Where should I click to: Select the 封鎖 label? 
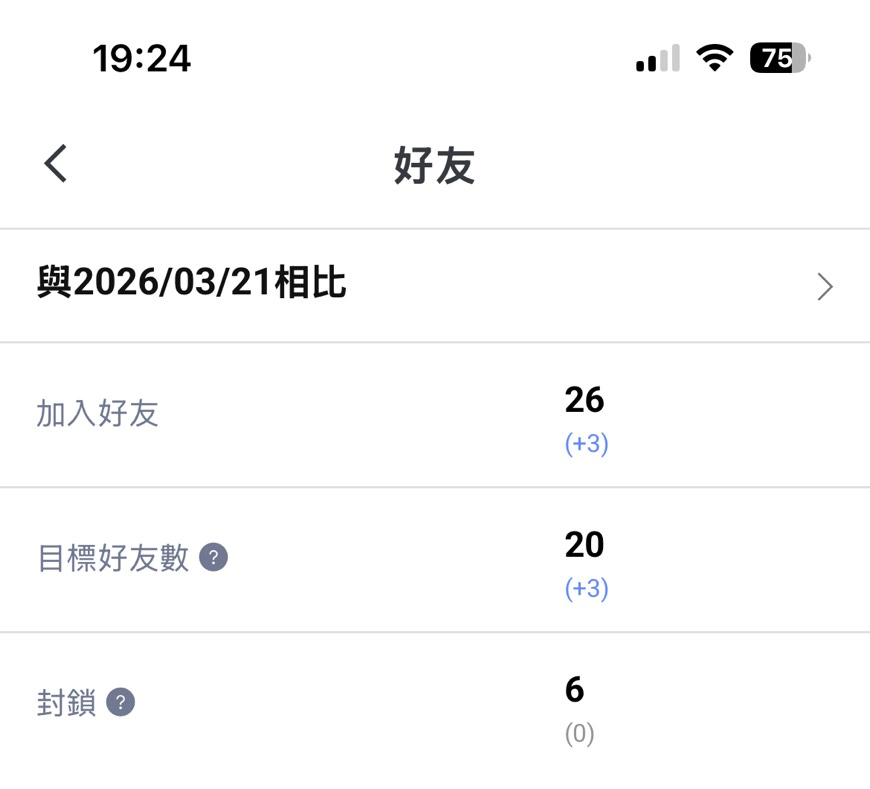pos(66,703)
